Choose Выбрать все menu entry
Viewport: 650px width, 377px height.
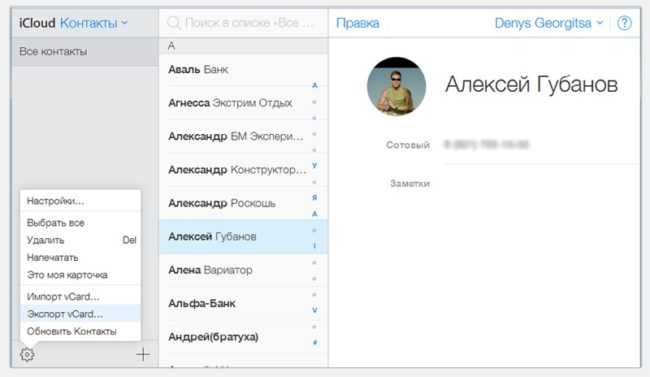pos(80,223)
